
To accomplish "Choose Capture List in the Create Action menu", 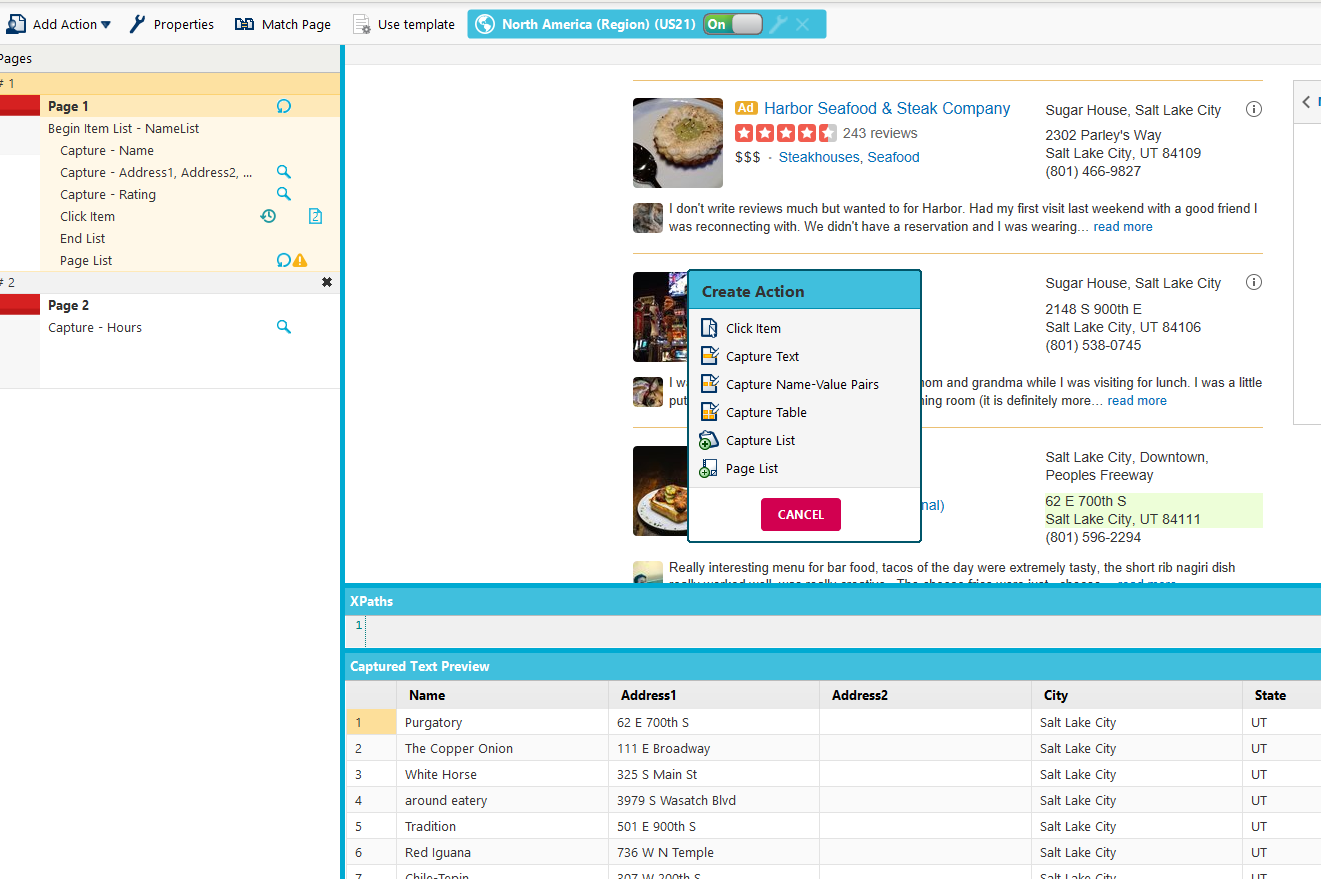I will [804, 440].
